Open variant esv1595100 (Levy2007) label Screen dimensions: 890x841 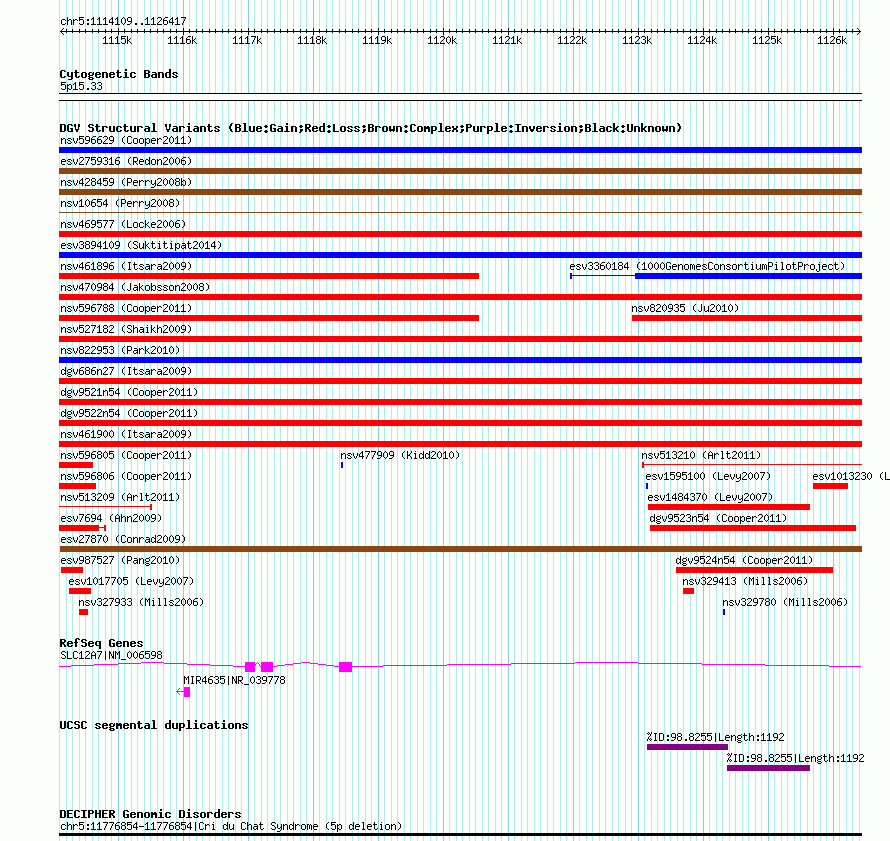pyautogui.click(x=708, y=476)
